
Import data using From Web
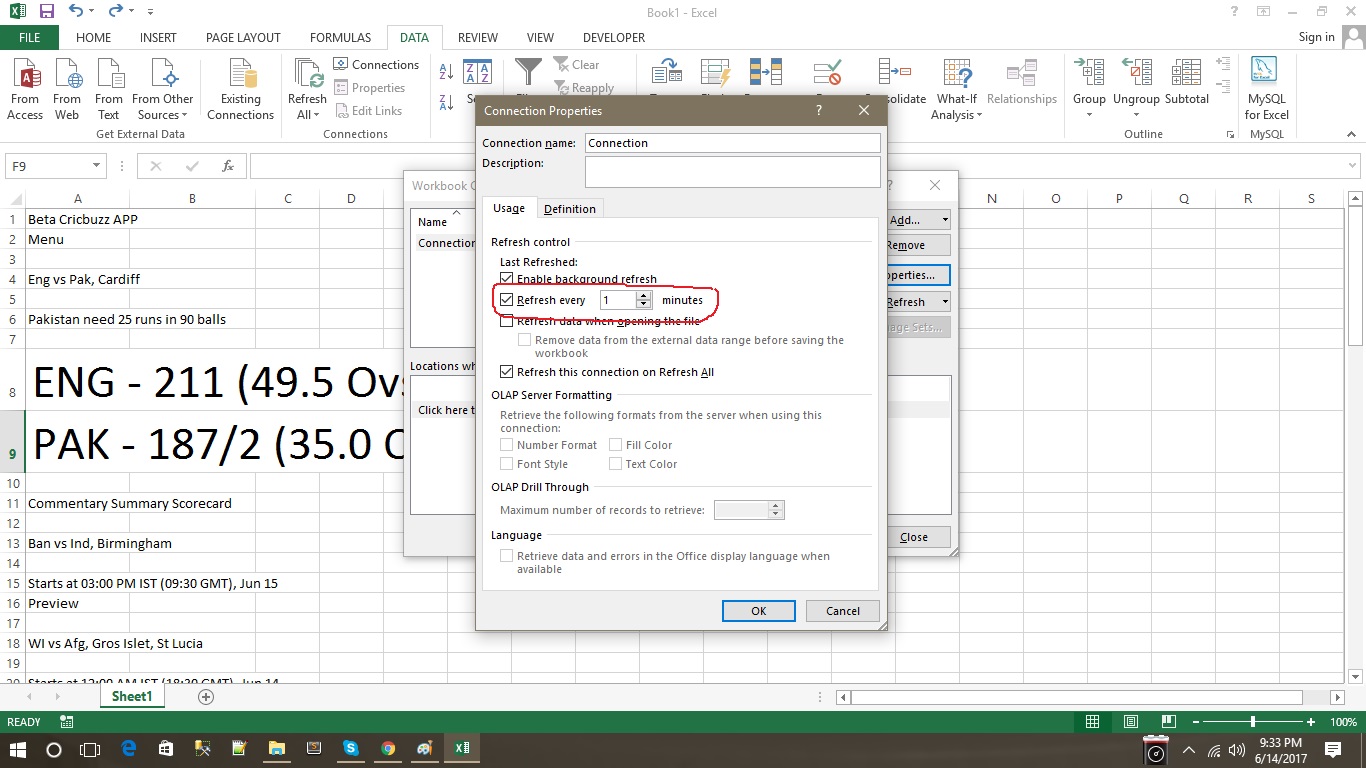point(67,89)
